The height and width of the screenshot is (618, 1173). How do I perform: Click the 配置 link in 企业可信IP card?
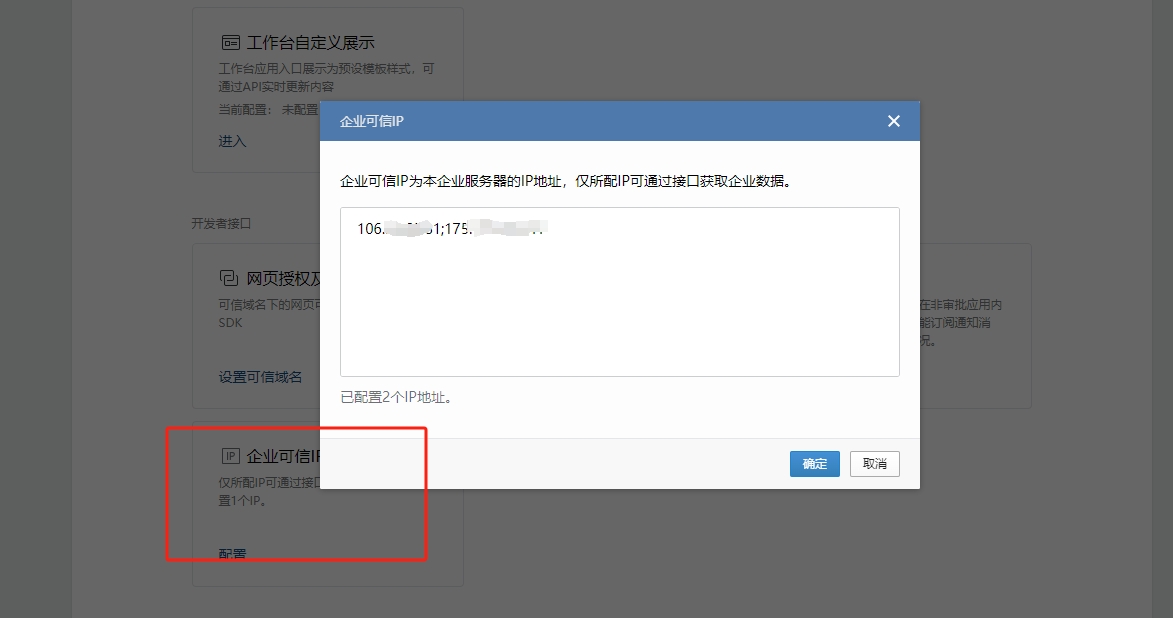(x=232, y=553)
